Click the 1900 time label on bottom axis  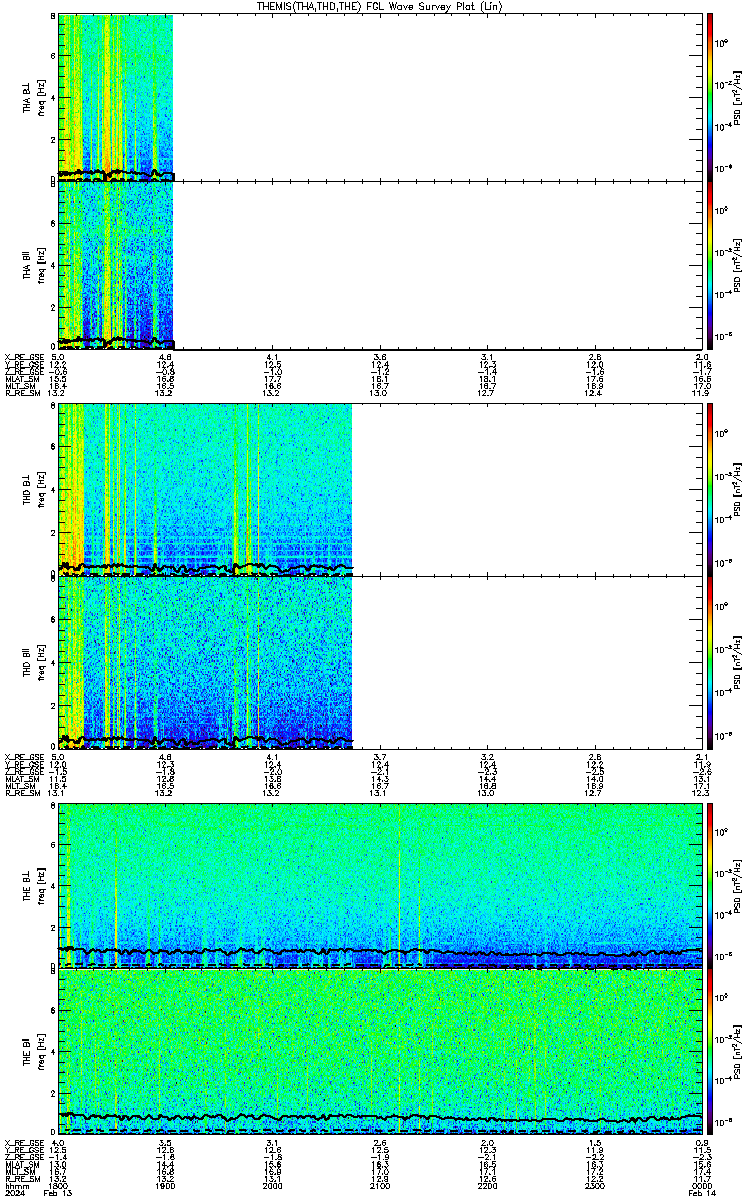pyautogui.click(x=166, y=1185)
